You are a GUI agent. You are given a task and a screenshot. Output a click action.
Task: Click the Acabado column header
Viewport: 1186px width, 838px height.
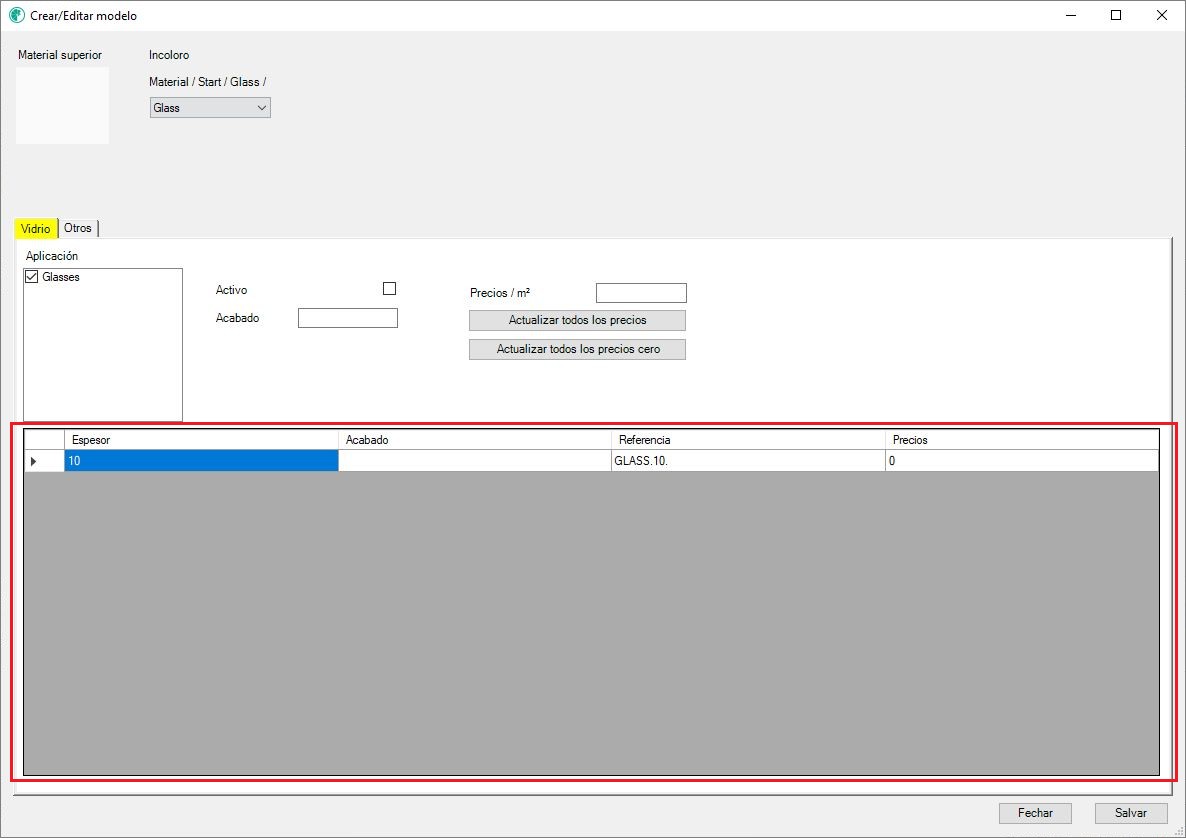[475, 440]
